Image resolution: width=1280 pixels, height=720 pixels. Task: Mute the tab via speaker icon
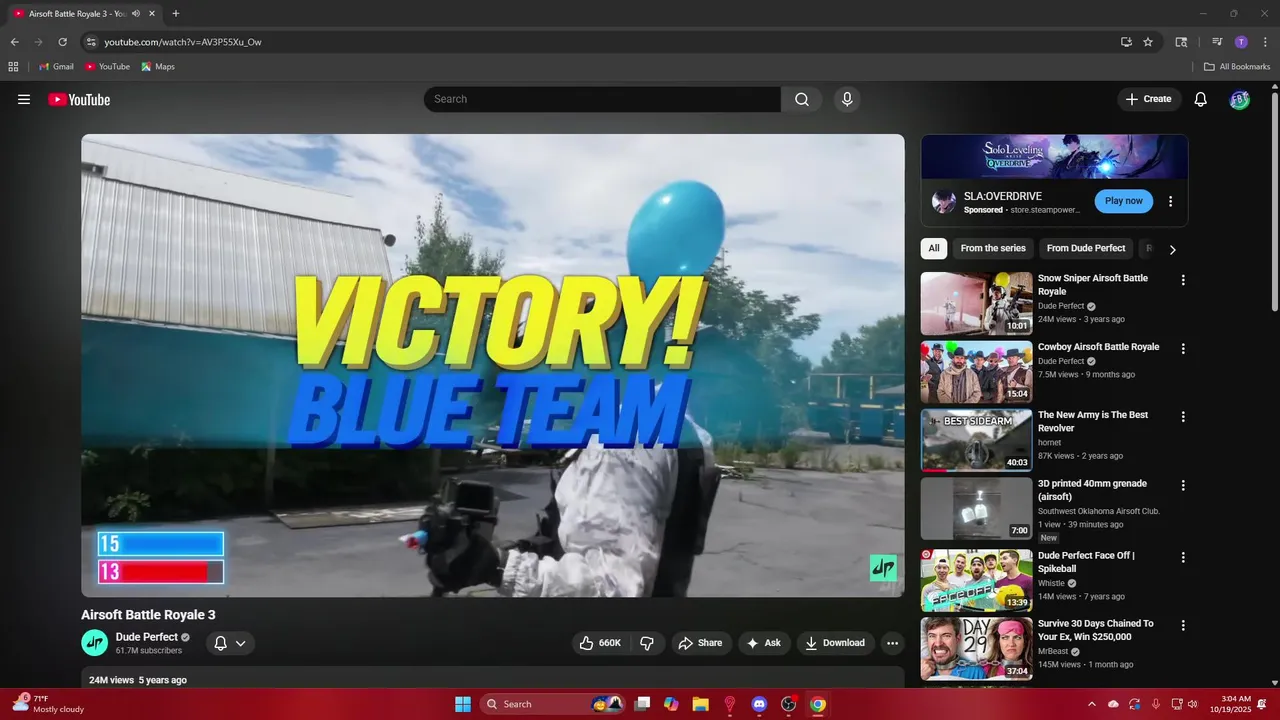pyautogui.click(x=135, y=14)
